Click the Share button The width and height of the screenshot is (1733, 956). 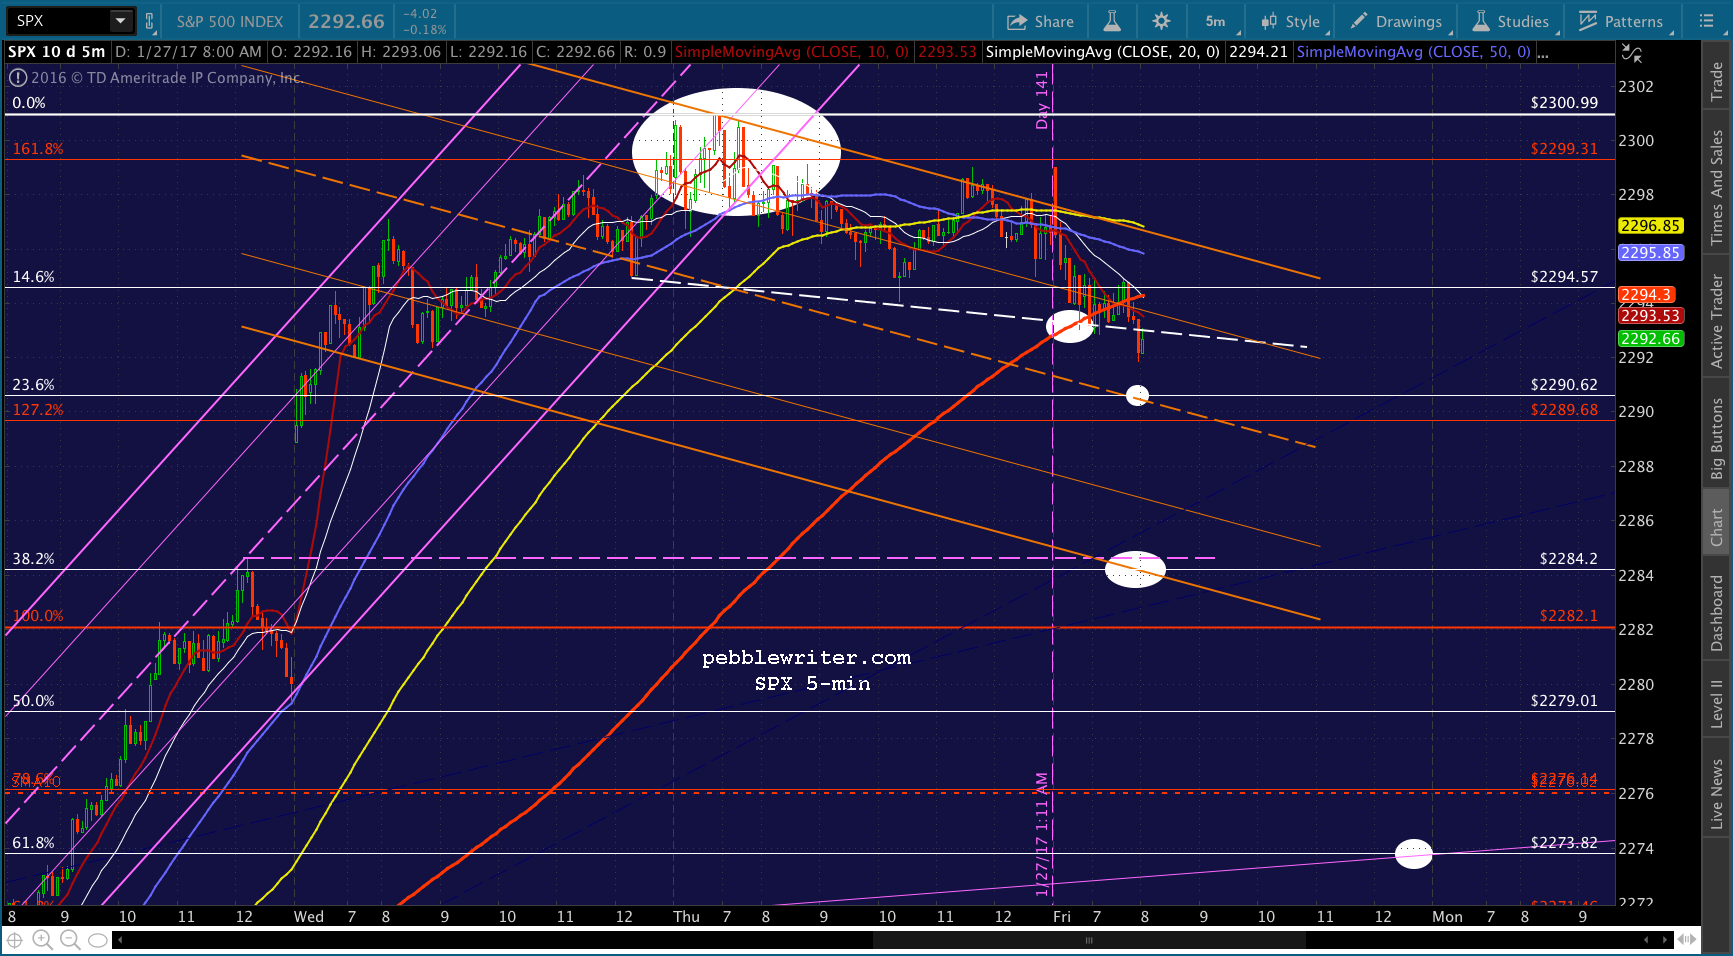click(1040, 21)
